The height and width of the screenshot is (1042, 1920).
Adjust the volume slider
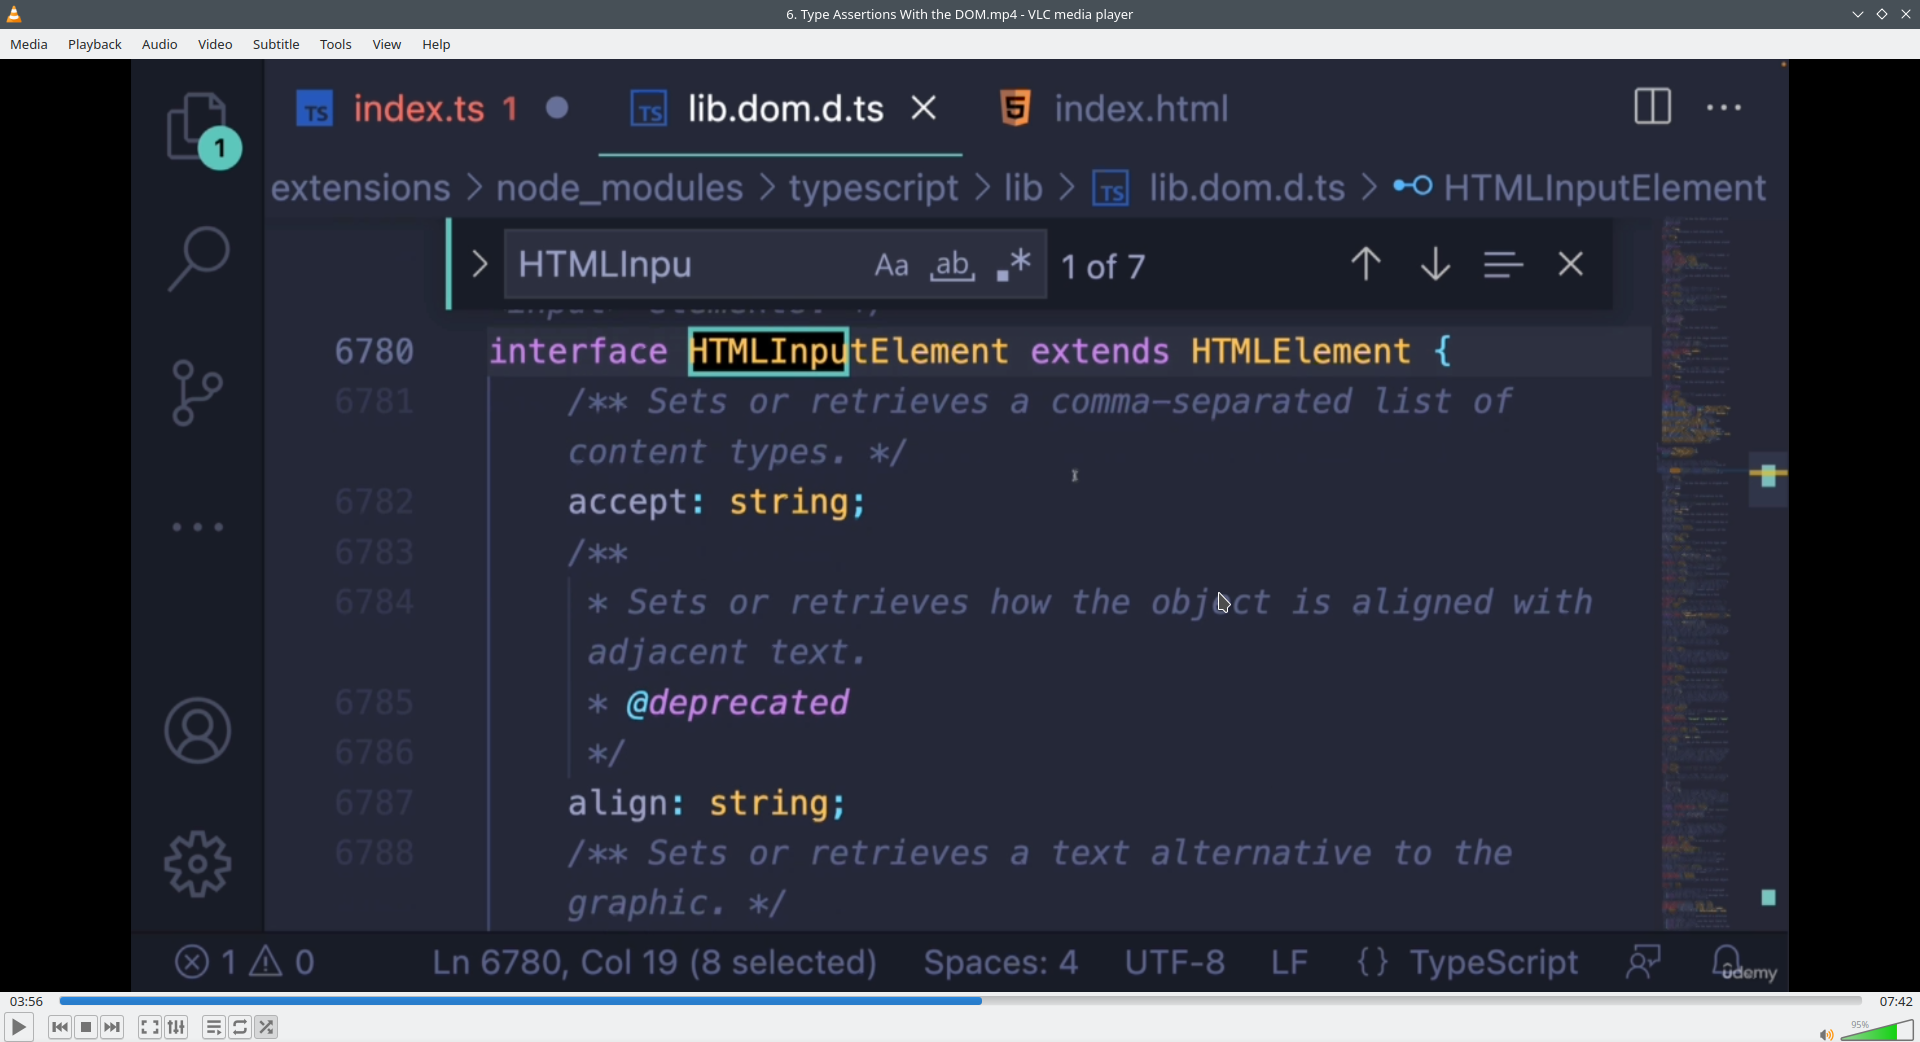[x=1880, y=1031]
